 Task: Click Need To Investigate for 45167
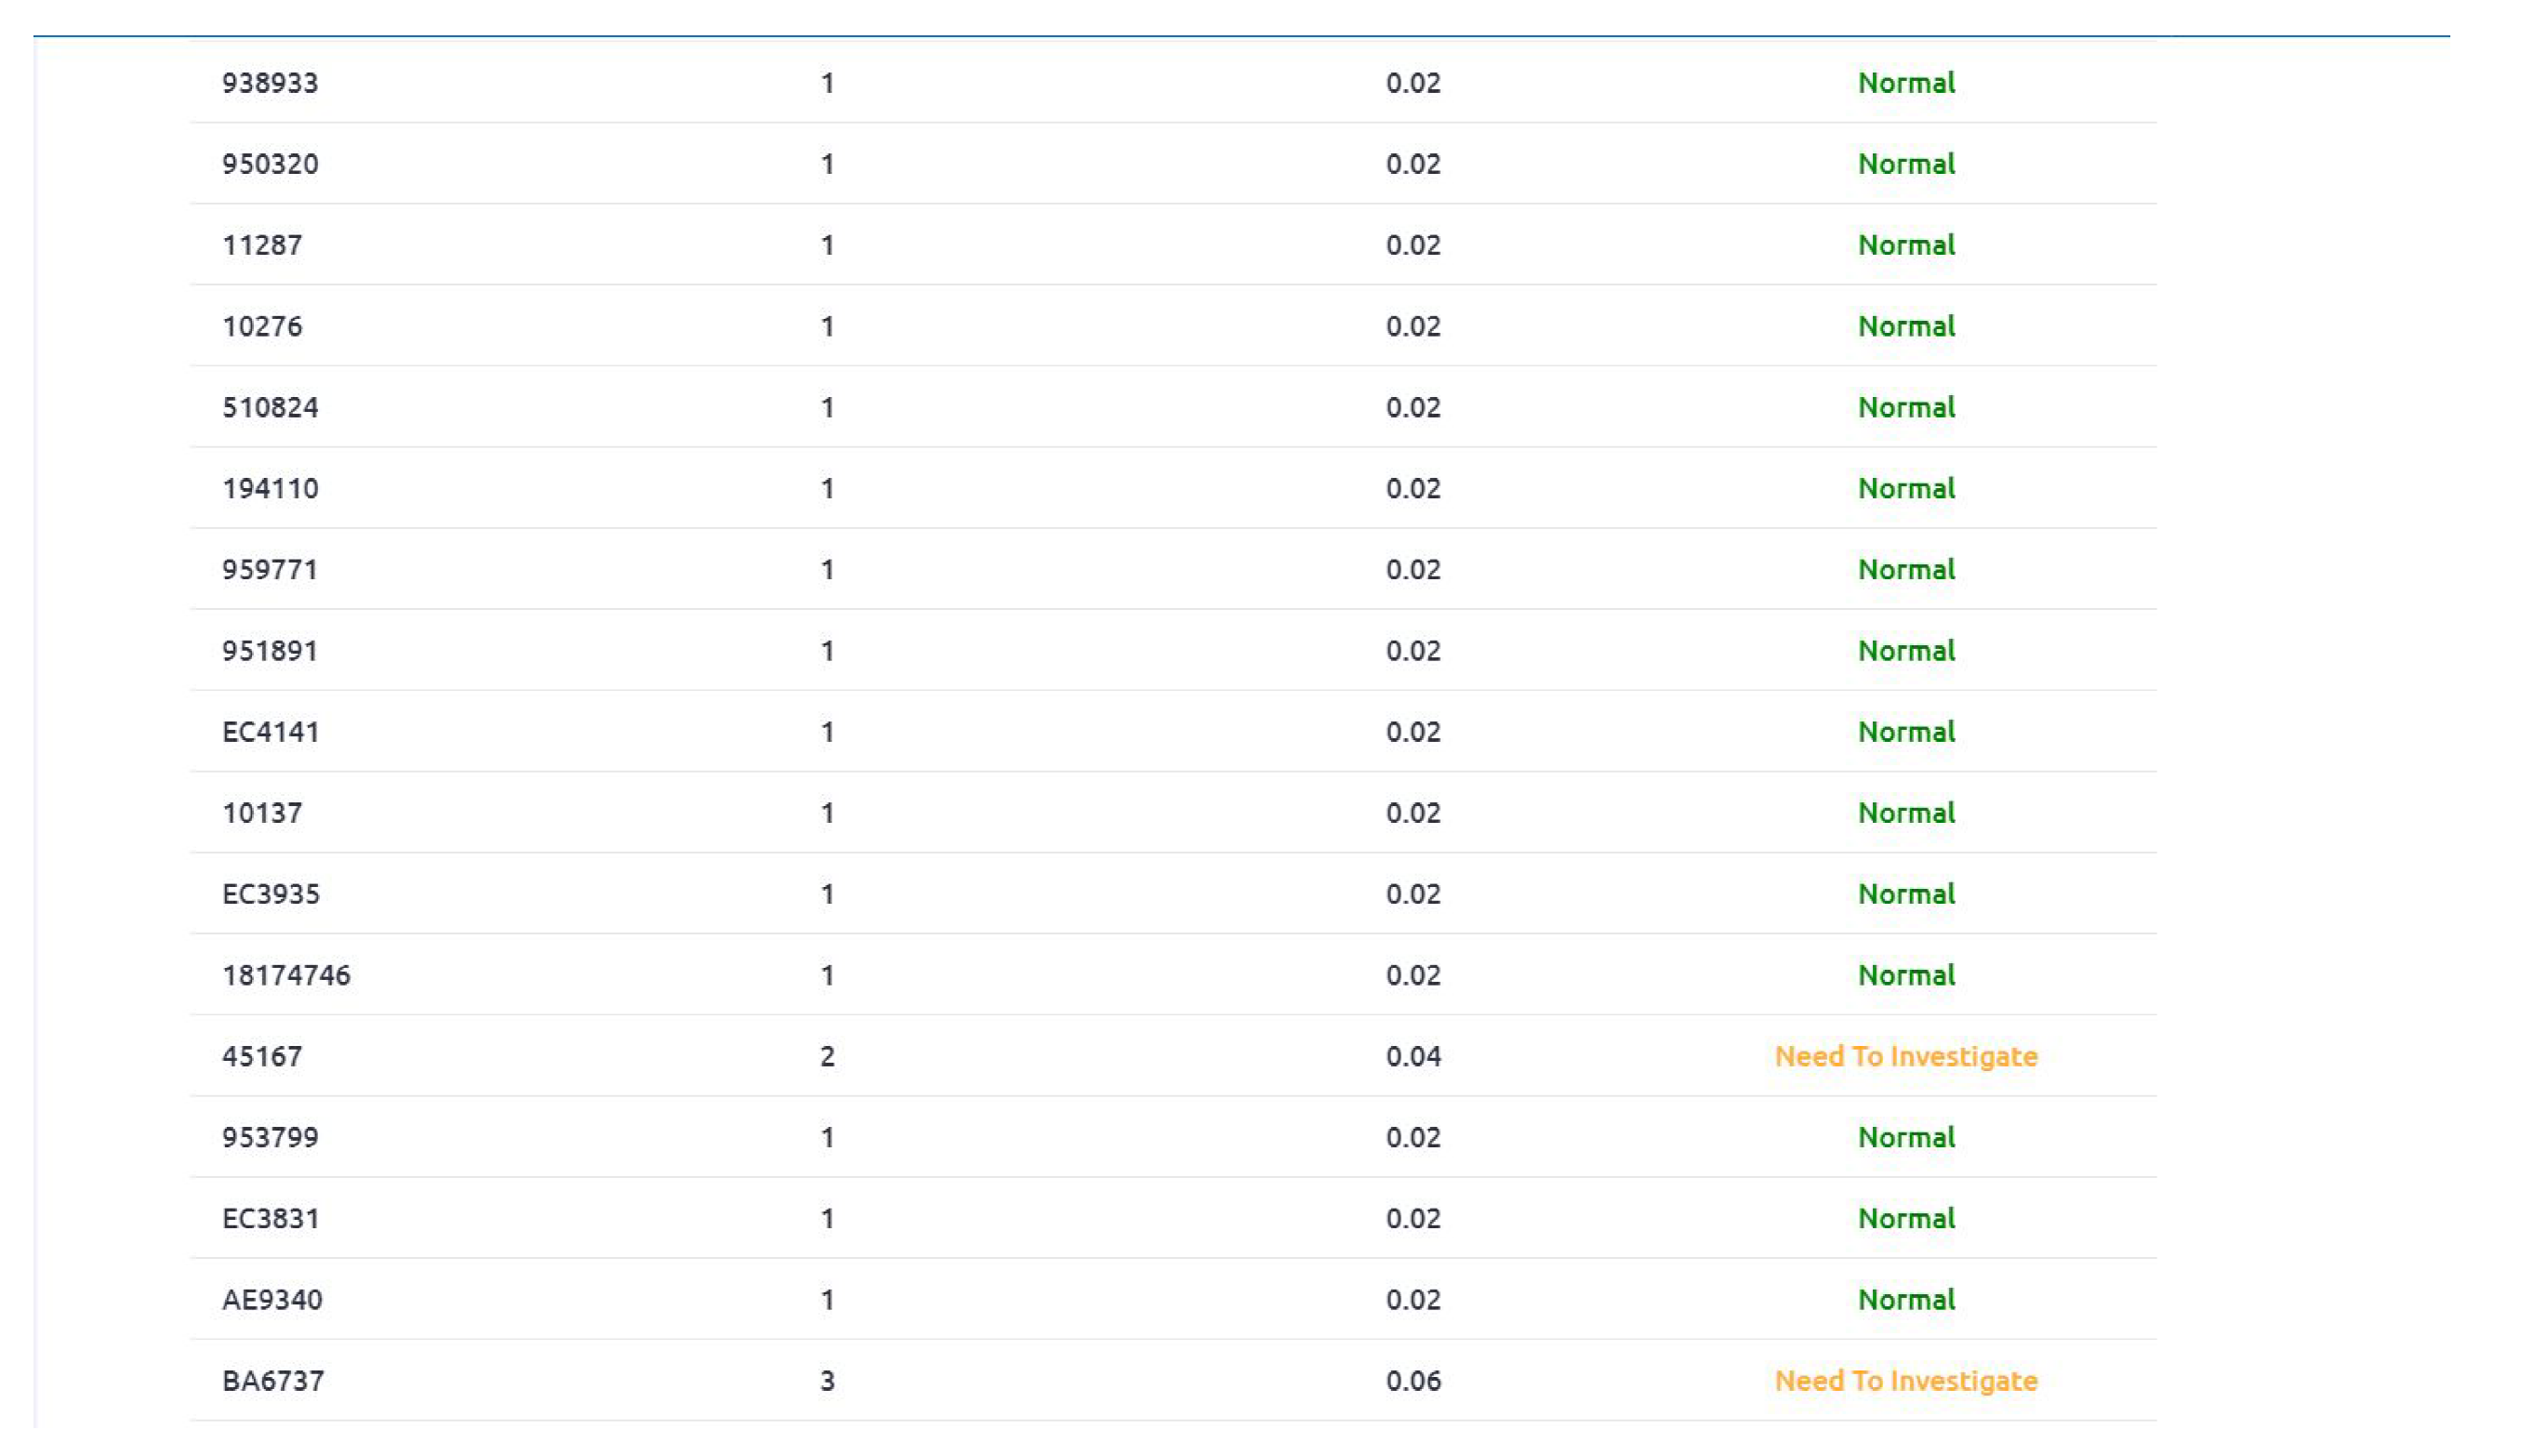[1905, 1056]
